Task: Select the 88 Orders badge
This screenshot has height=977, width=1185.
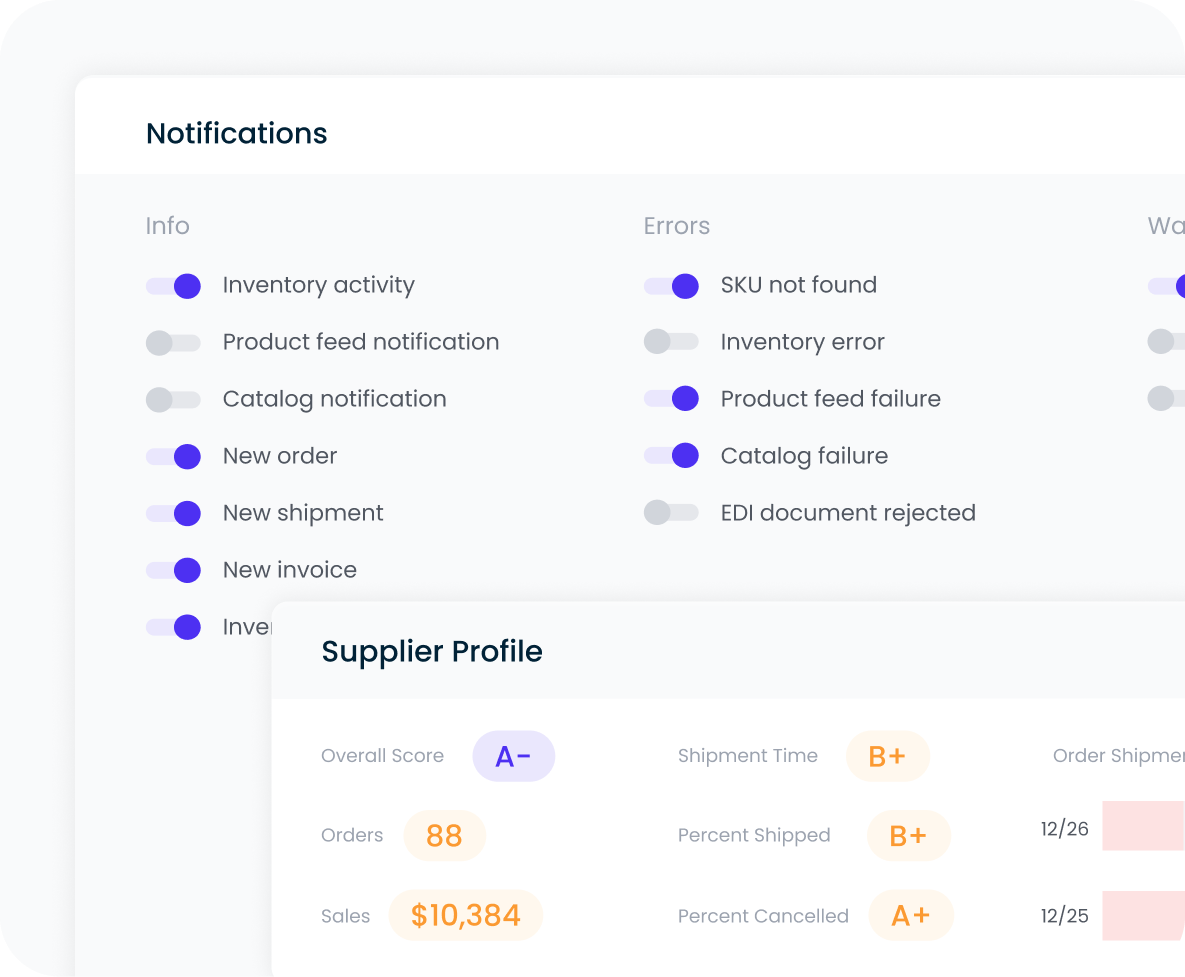Action: [x=444, y=836]
